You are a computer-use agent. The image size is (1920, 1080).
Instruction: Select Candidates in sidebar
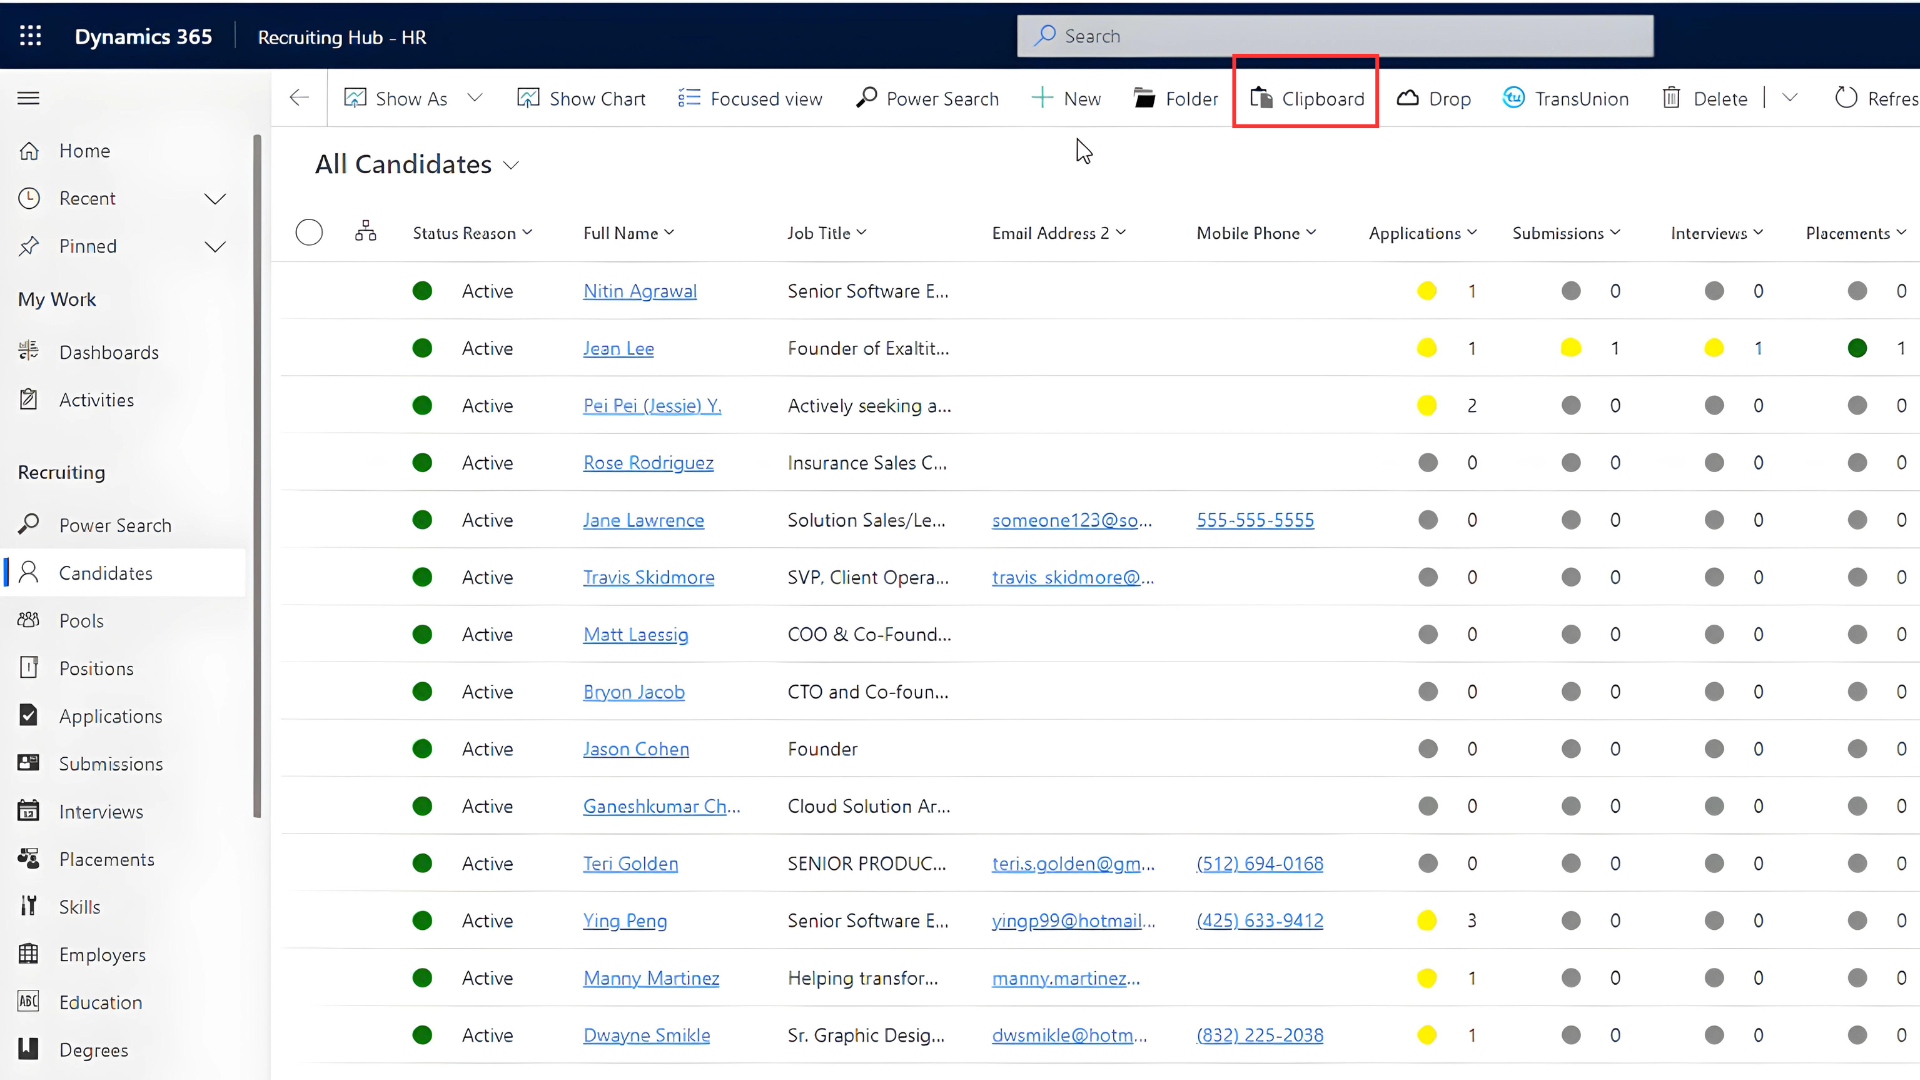click(125, 573)
